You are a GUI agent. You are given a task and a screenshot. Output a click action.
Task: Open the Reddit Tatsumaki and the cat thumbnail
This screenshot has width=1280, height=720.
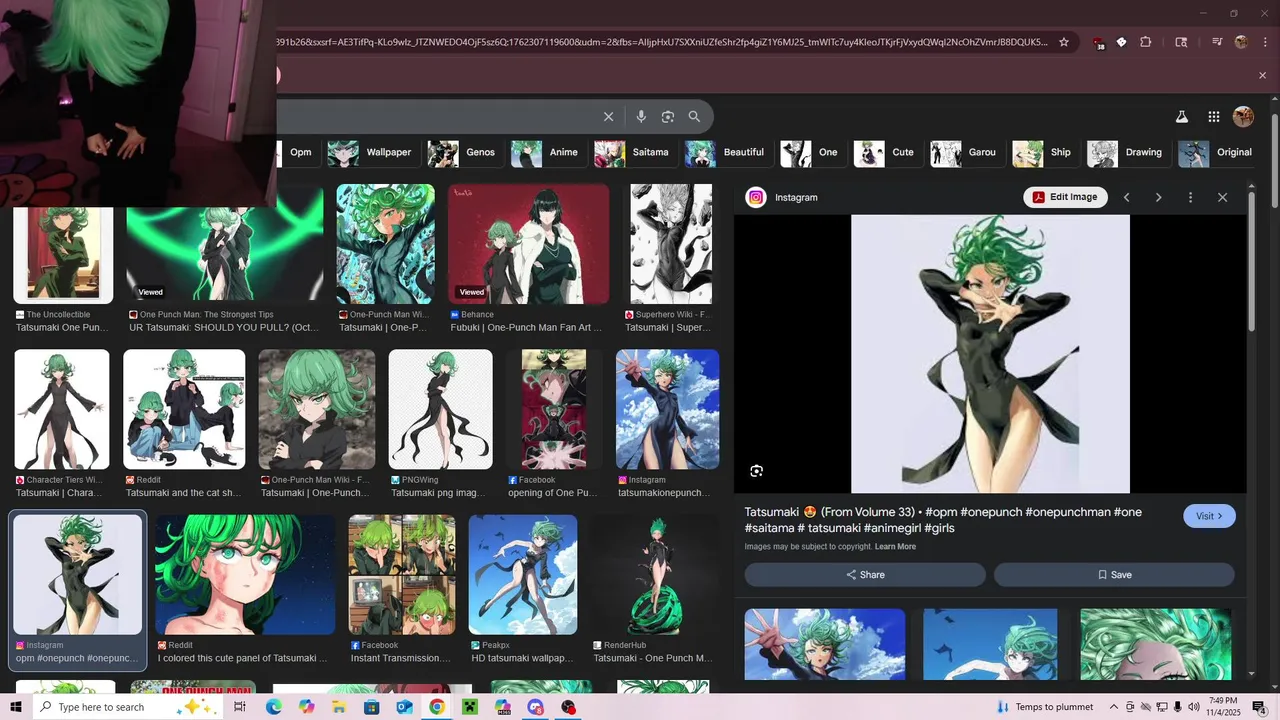[x=184, y=409]
